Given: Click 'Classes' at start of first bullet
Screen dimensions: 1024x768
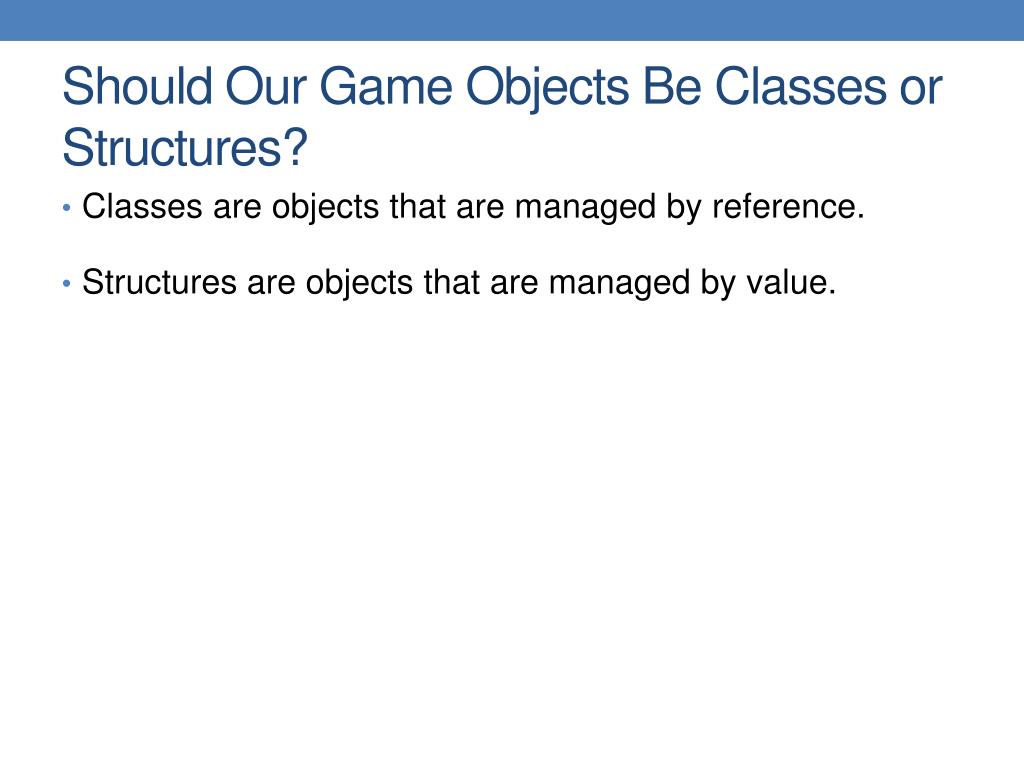Looking at the screenshot, I should coord(142,207).
